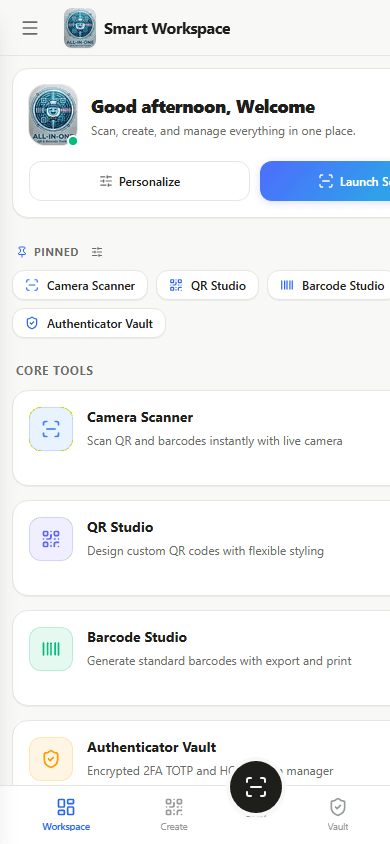
Task: Open the Authenticator Vault card title
Action: (x=152, y=747)
